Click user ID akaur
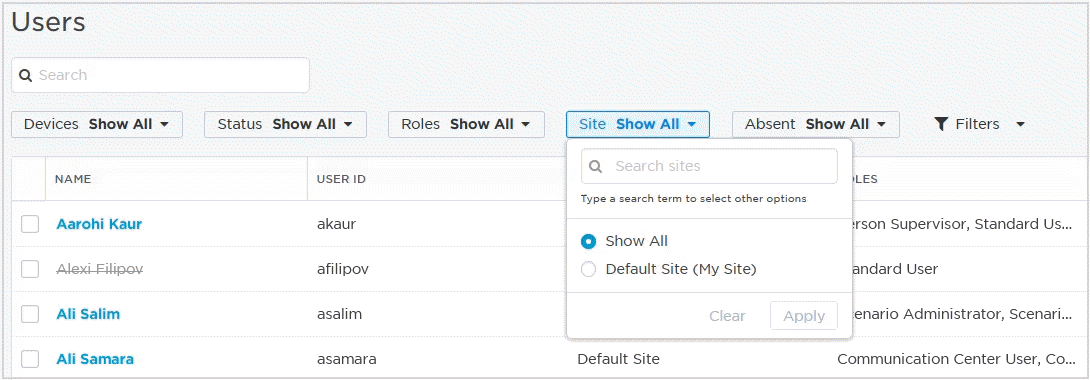Viewport: 1090px width, 380px height. pos(337,224)
